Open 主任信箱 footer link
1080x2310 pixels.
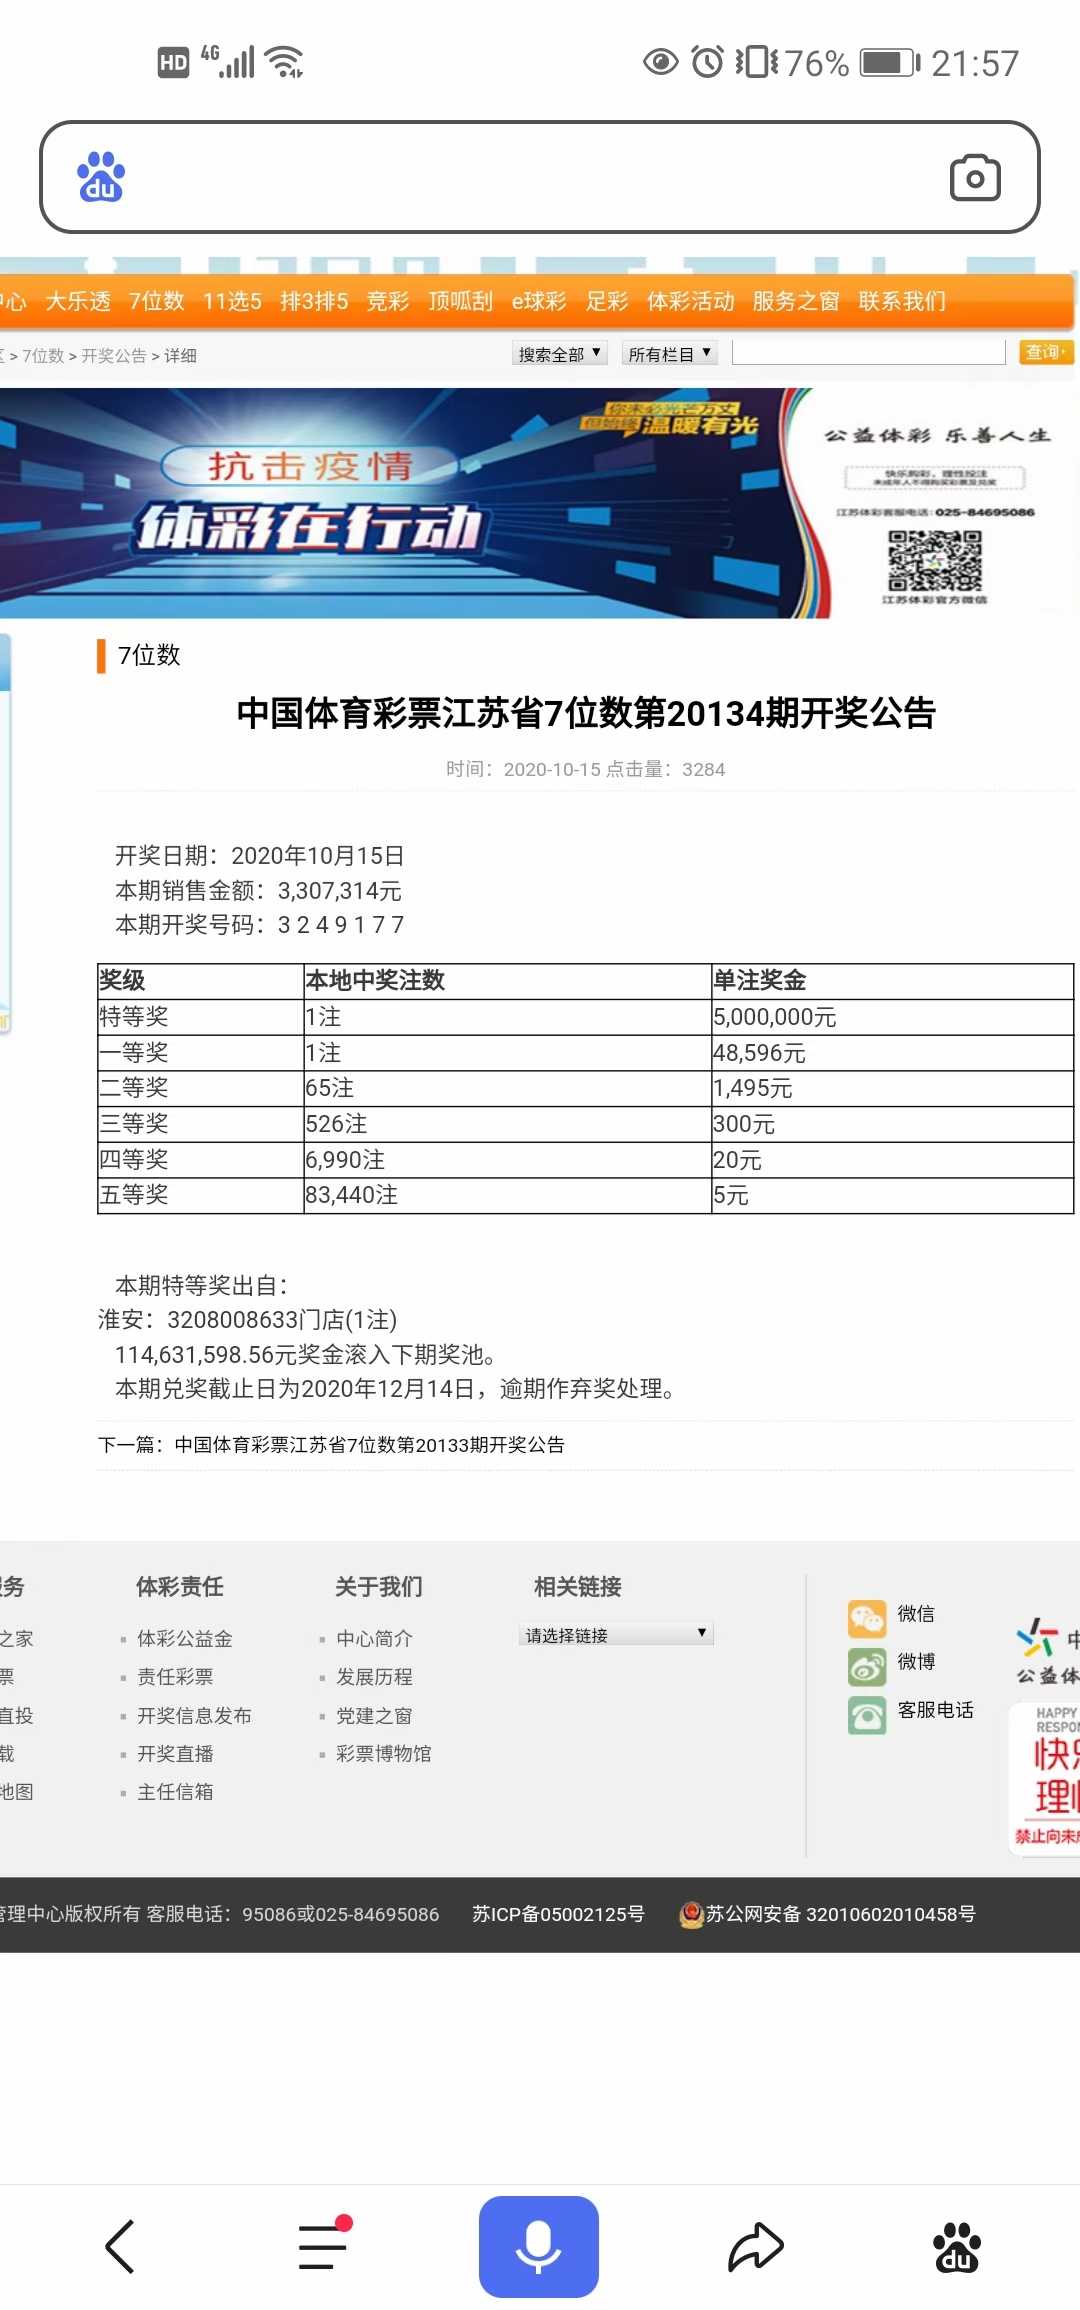coord(175,1791)
